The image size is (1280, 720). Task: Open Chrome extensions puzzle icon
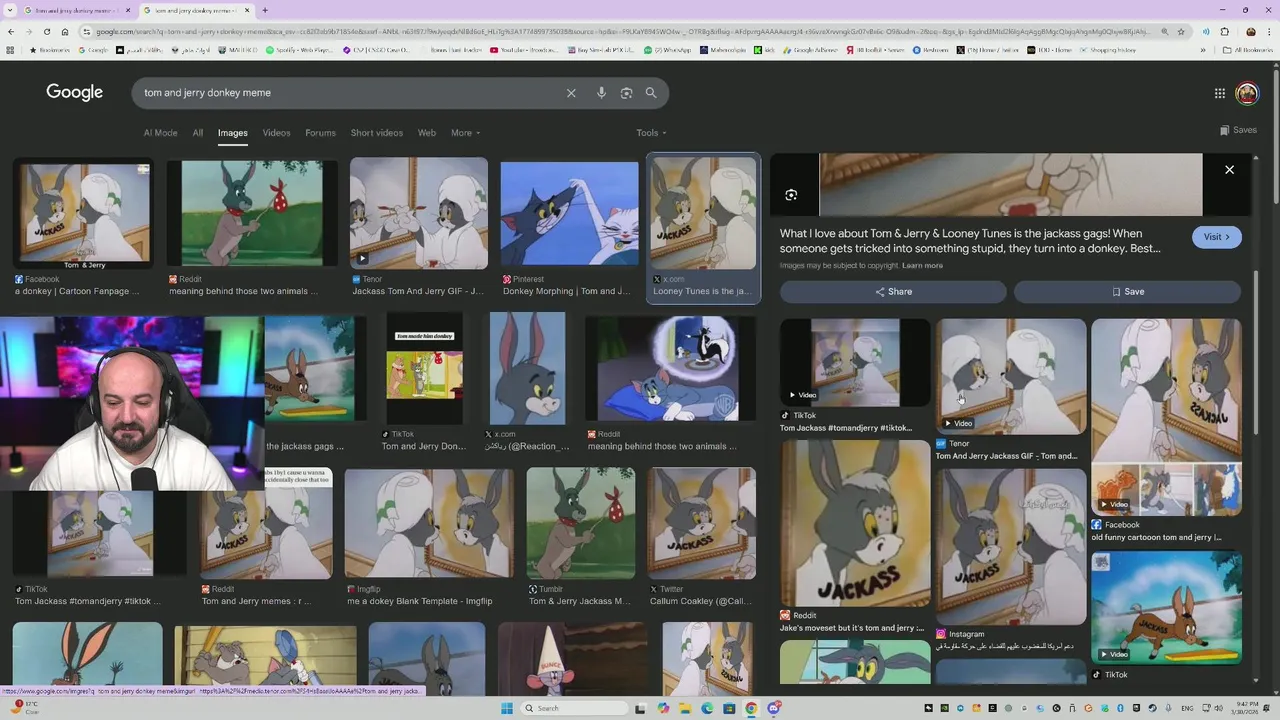coord(1227,32)
